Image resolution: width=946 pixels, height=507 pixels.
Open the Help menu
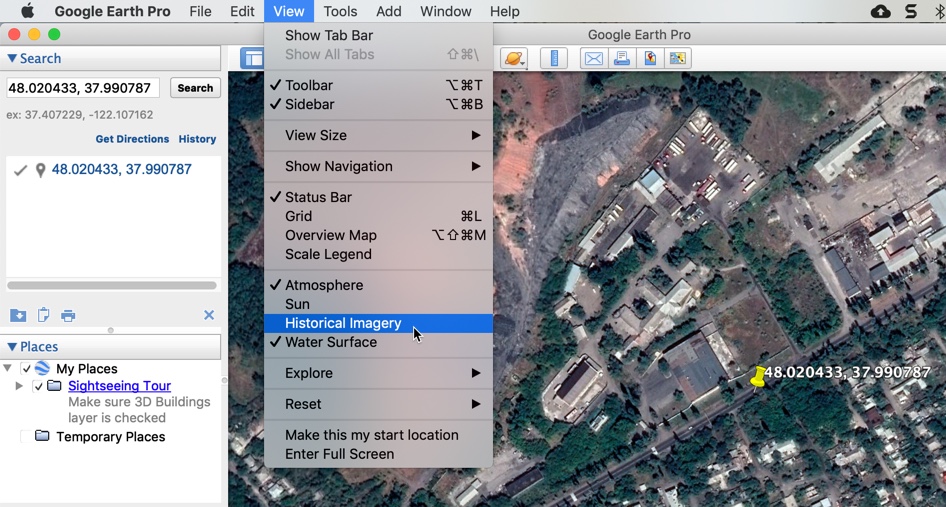504,11
